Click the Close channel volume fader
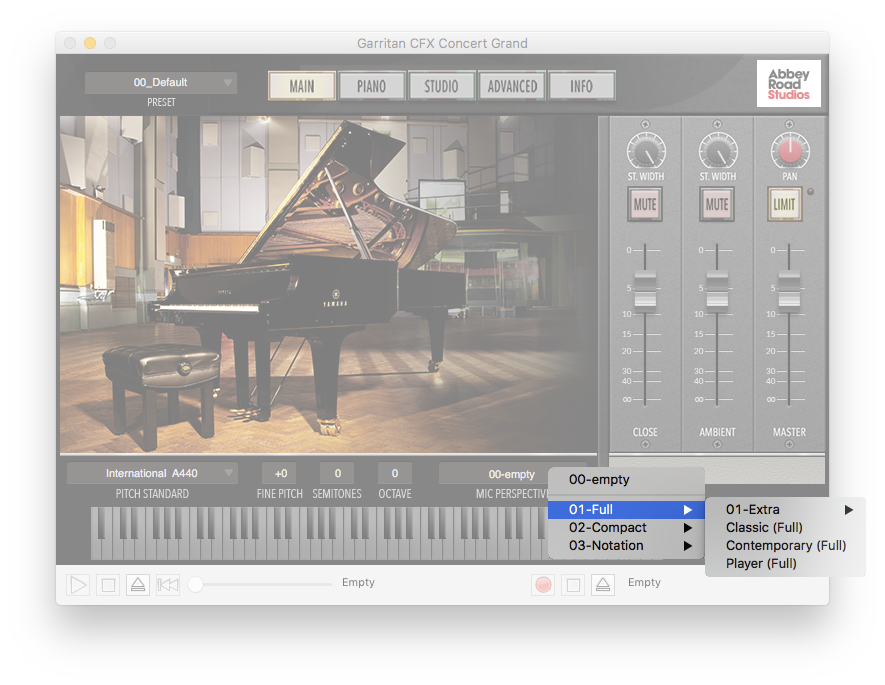The image size is (885, 685). click(x=645, y=291)
